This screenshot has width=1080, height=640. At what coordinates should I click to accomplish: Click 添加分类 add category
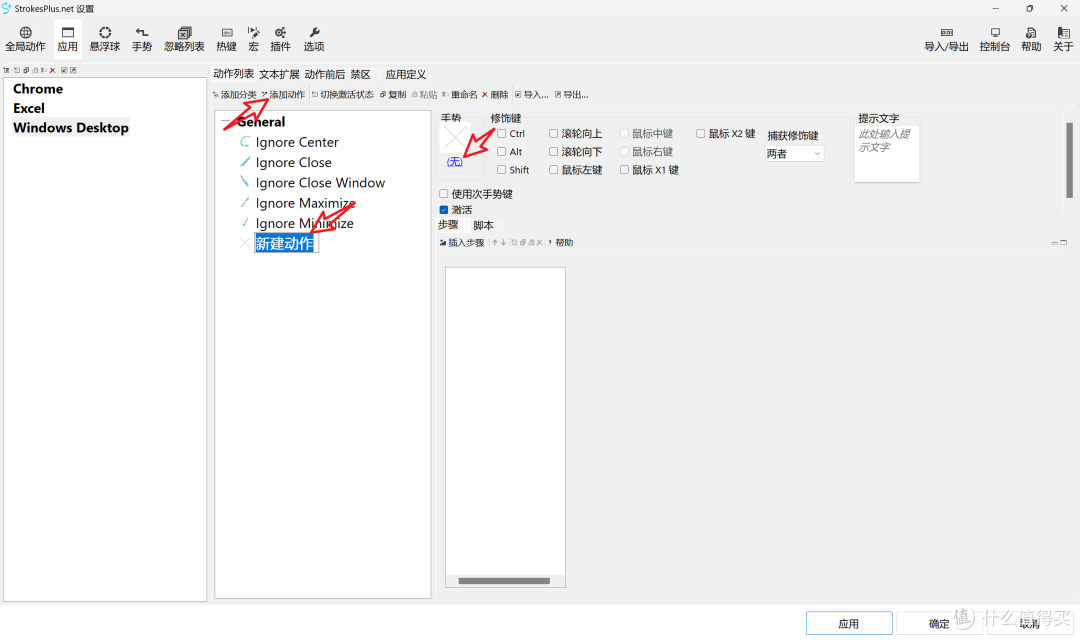[235, 94]
